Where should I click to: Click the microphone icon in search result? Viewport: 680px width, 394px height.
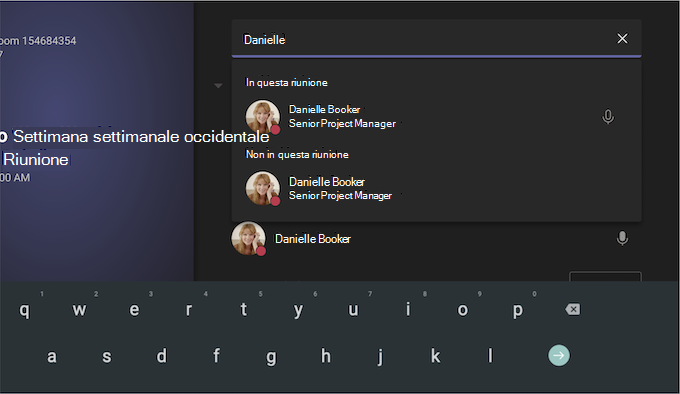tap(608, 117)
